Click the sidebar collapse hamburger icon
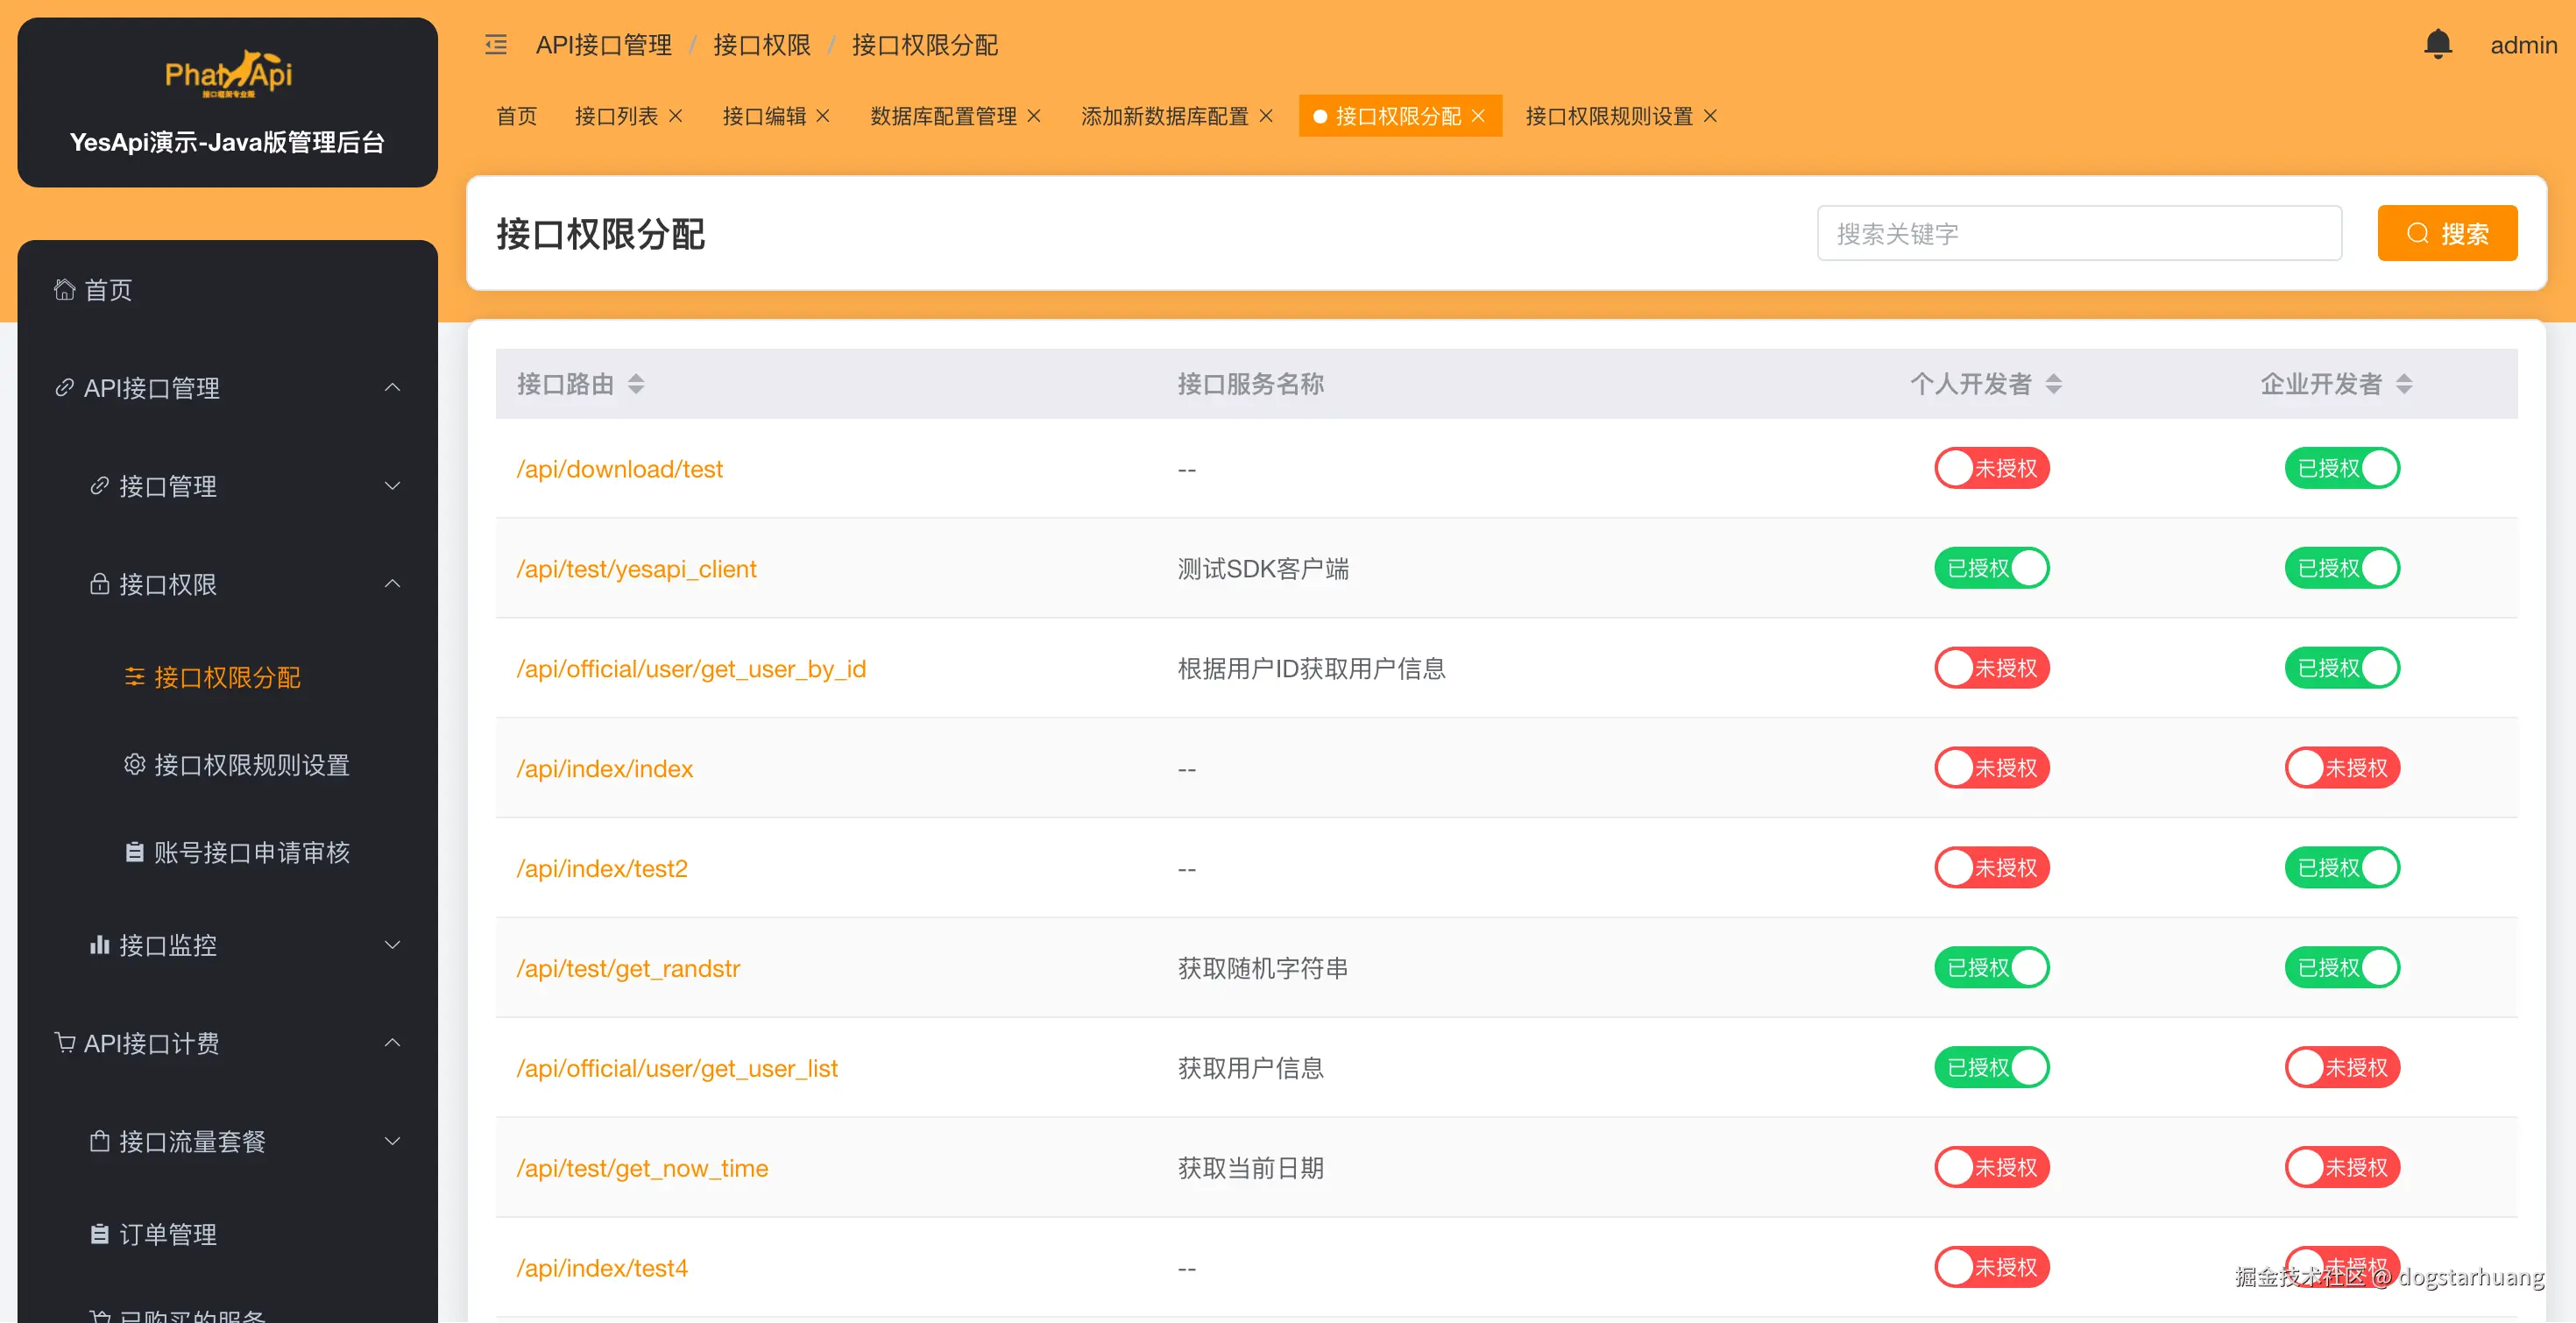Screen dimensions: 2576x1323 tap(496, 44)
